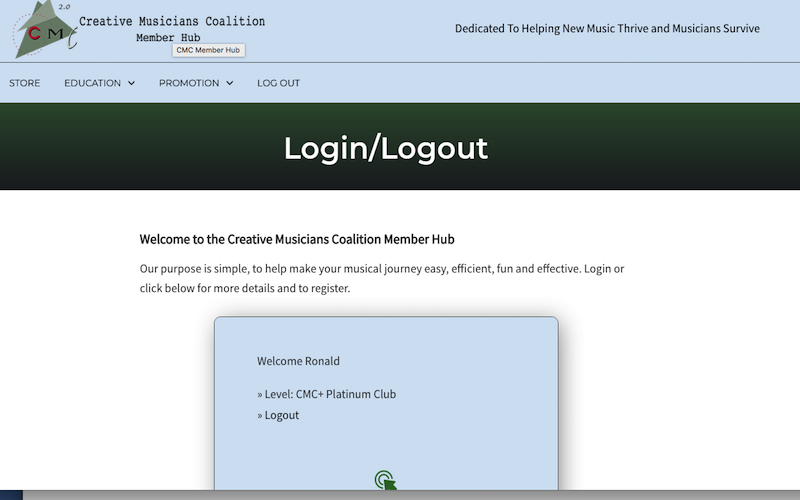The width and height of the screenshot is (800, 500).
Task: Click the purpose description paragraph
Action: (382, 278)
